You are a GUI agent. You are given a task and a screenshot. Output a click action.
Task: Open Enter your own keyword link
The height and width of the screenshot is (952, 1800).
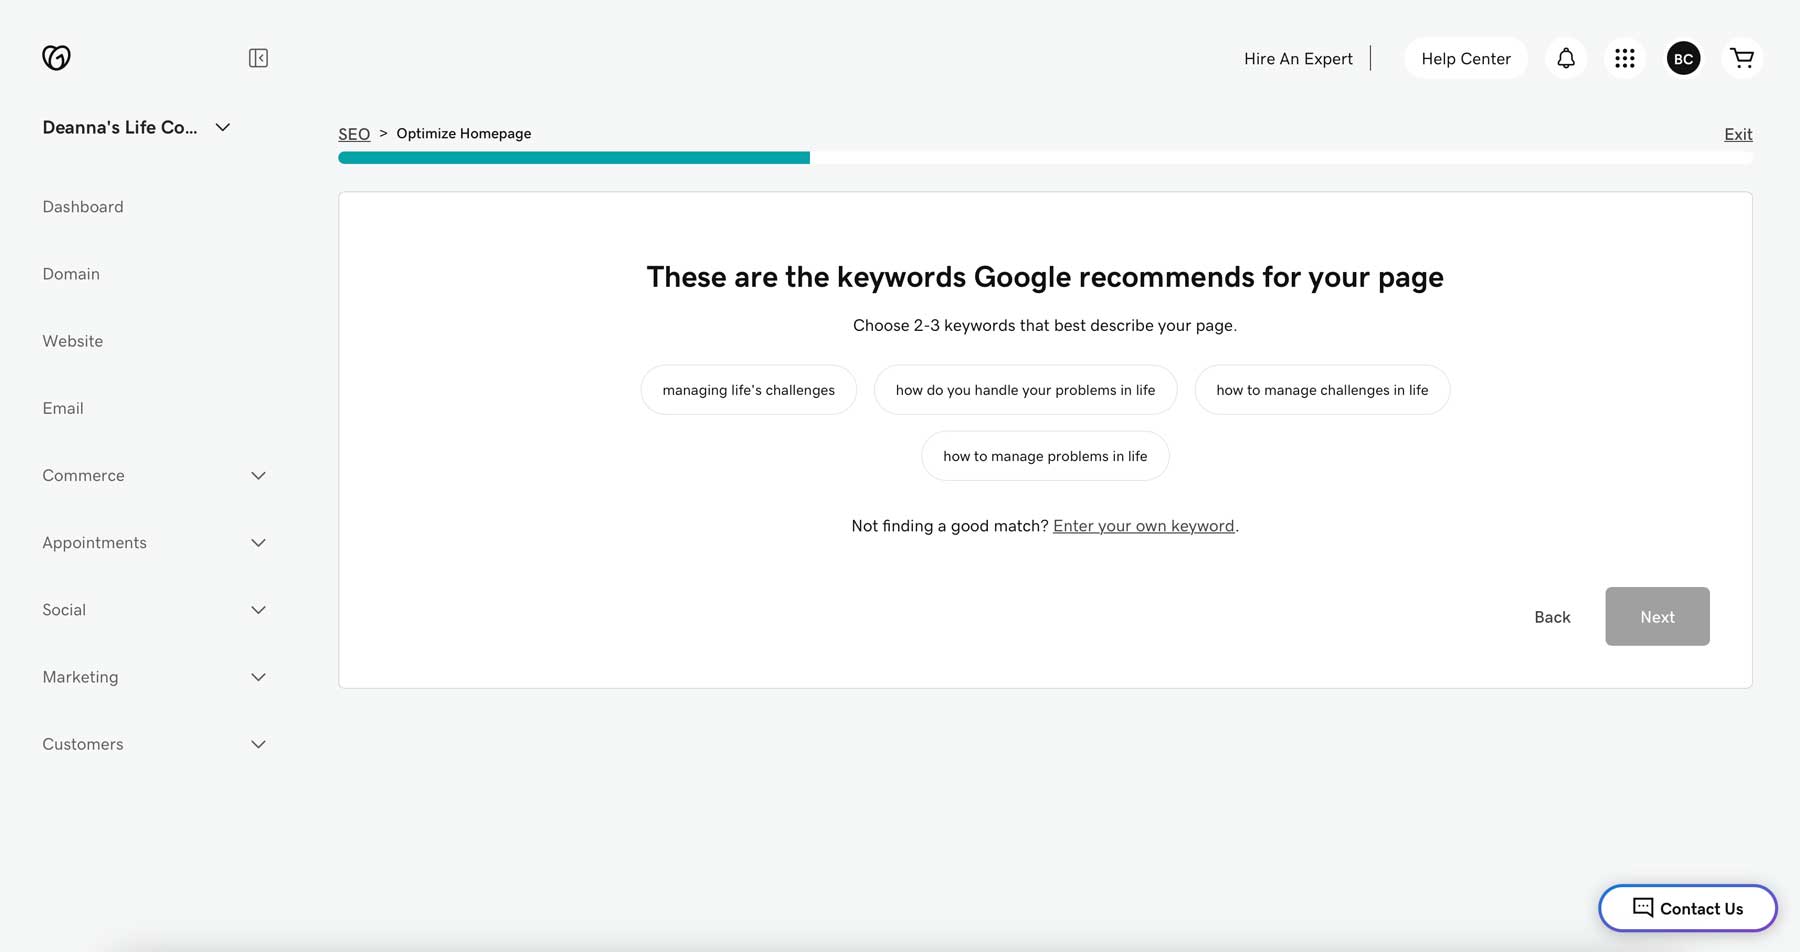pyautogui.click(x=1144, y=525)
